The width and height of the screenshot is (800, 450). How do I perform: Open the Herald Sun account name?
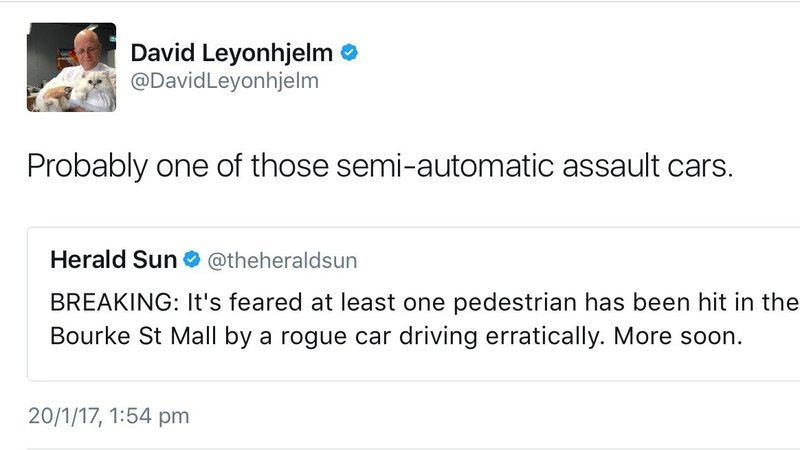[x=113, y=261]
